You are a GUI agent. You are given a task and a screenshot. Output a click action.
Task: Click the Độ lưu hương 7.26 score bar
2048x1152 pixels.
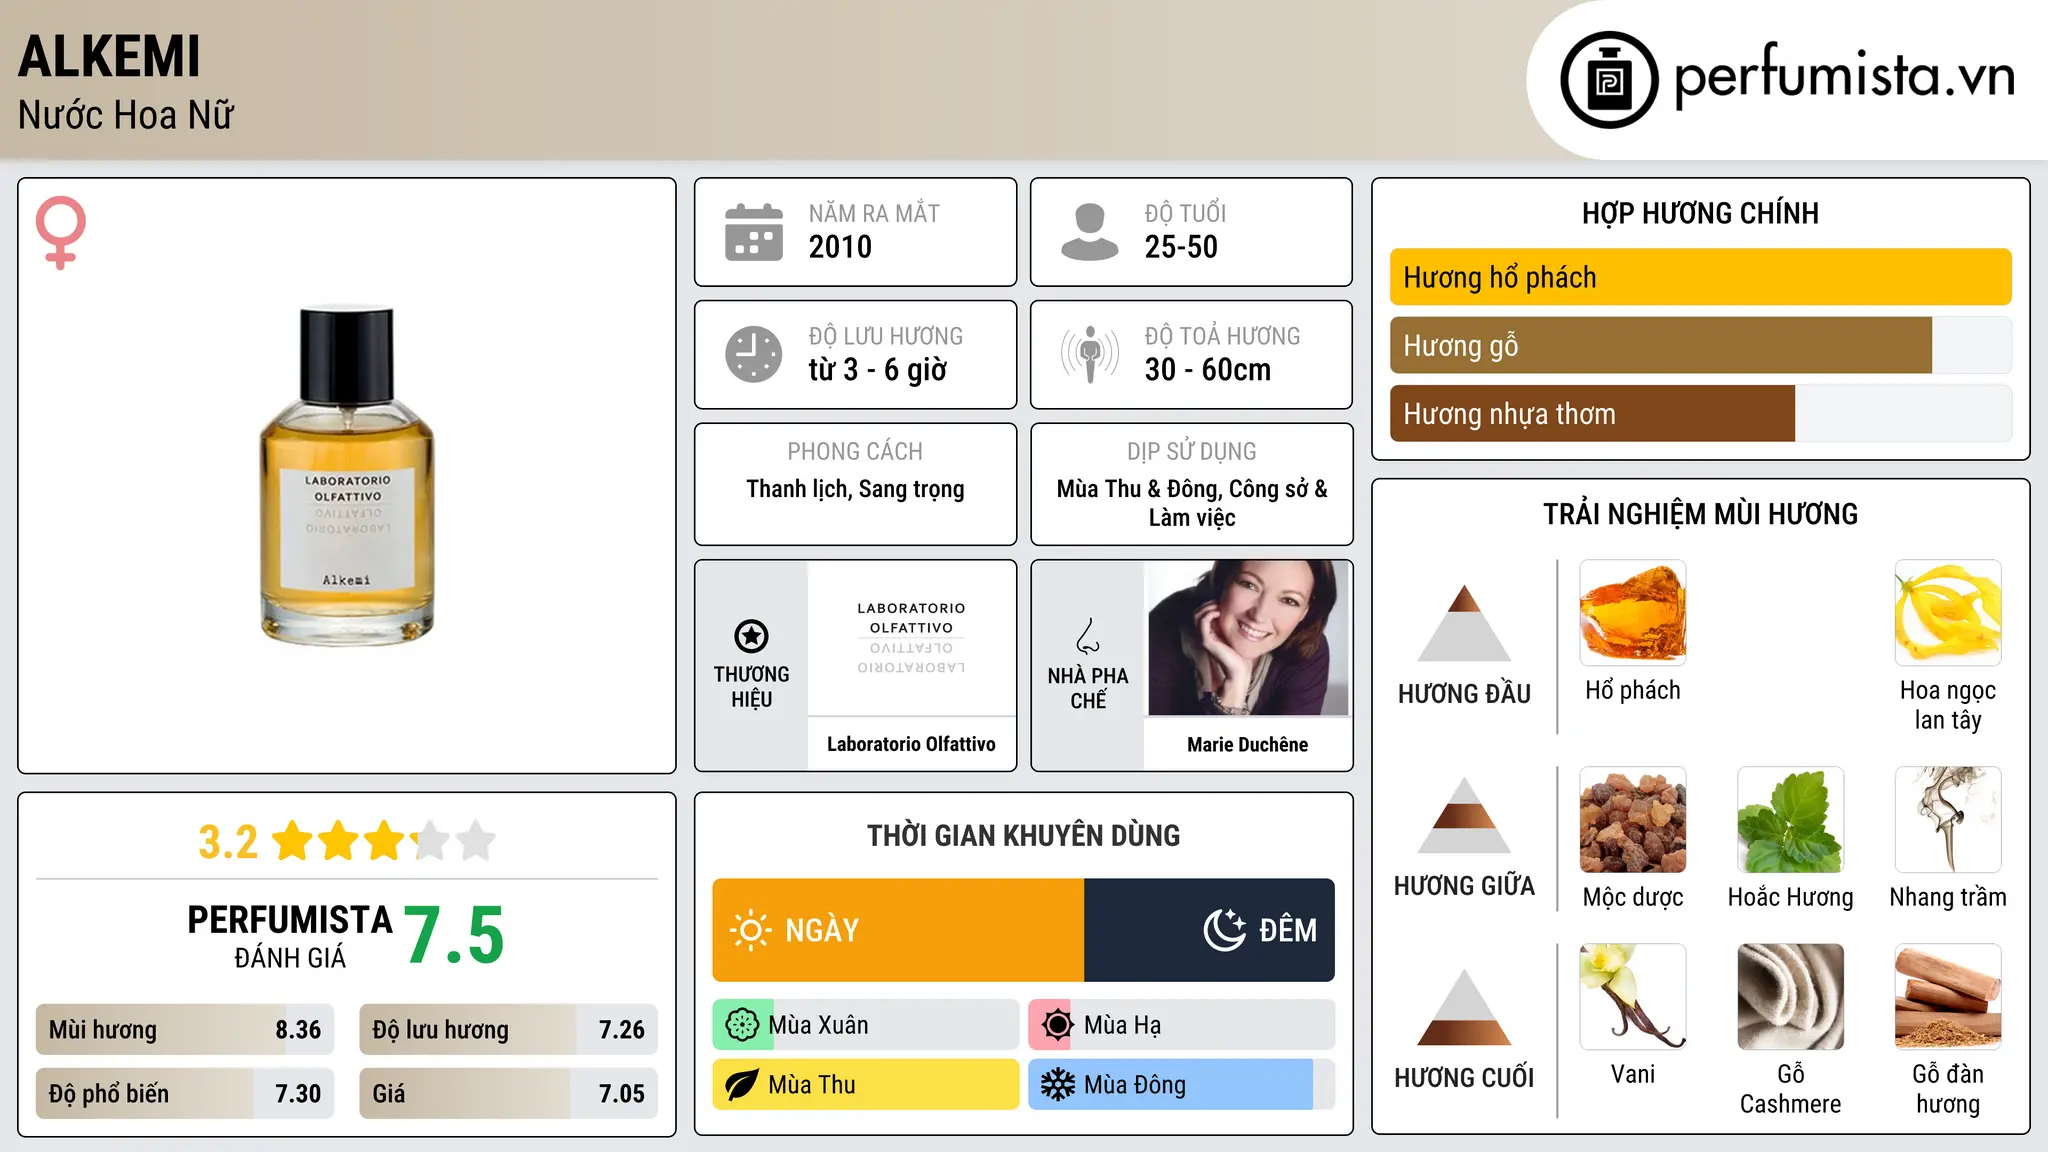pyautogui.click(x=508, y=1030)
